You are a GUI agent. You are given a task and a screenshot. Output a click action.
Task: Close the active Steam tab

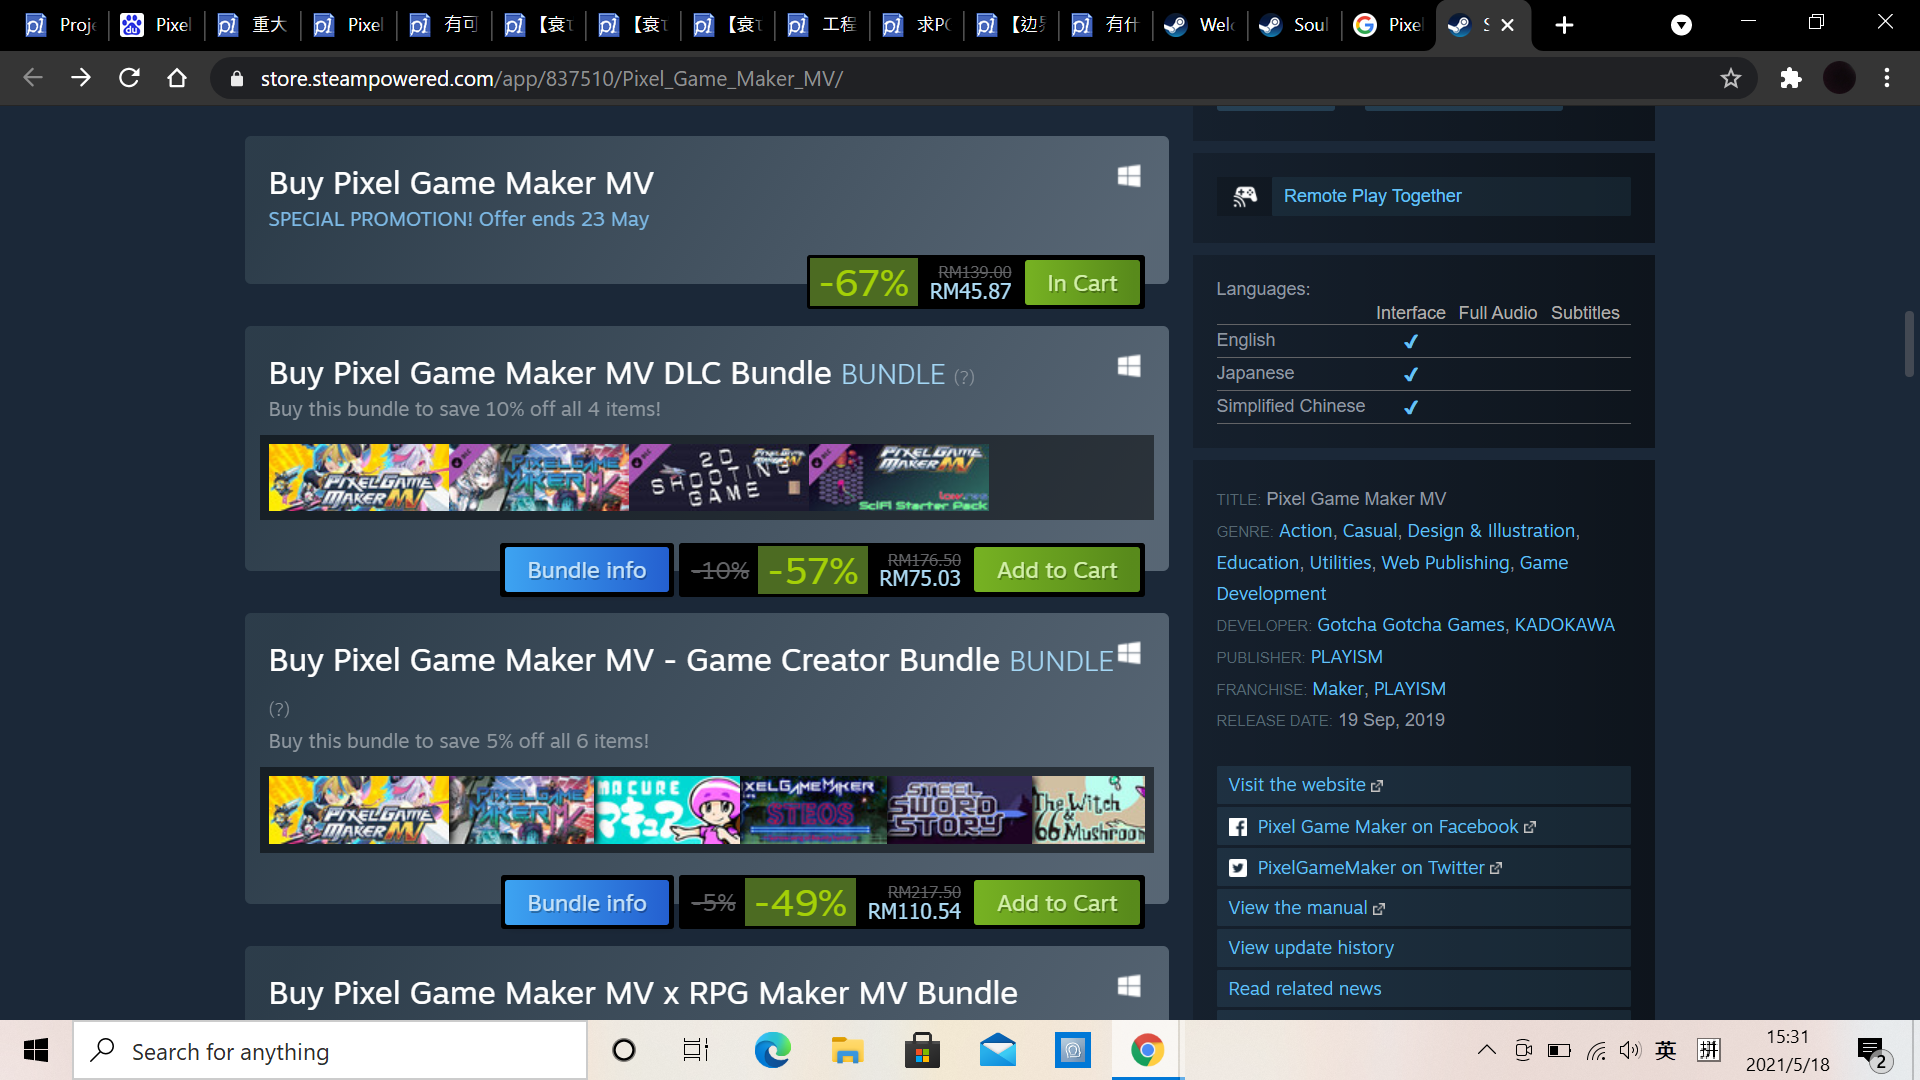(1507, 25)
